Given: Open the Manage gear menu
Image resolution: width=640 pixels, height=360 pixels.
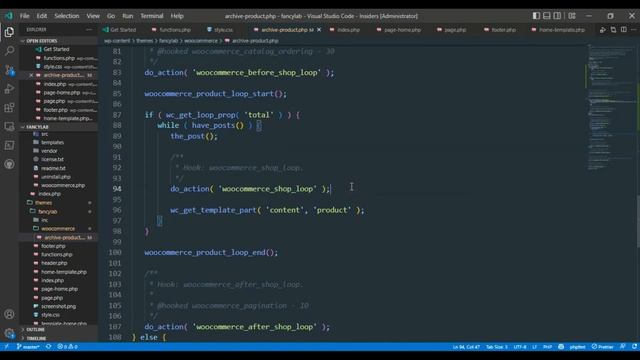Looking at the screenshot, I should [9, 333].
